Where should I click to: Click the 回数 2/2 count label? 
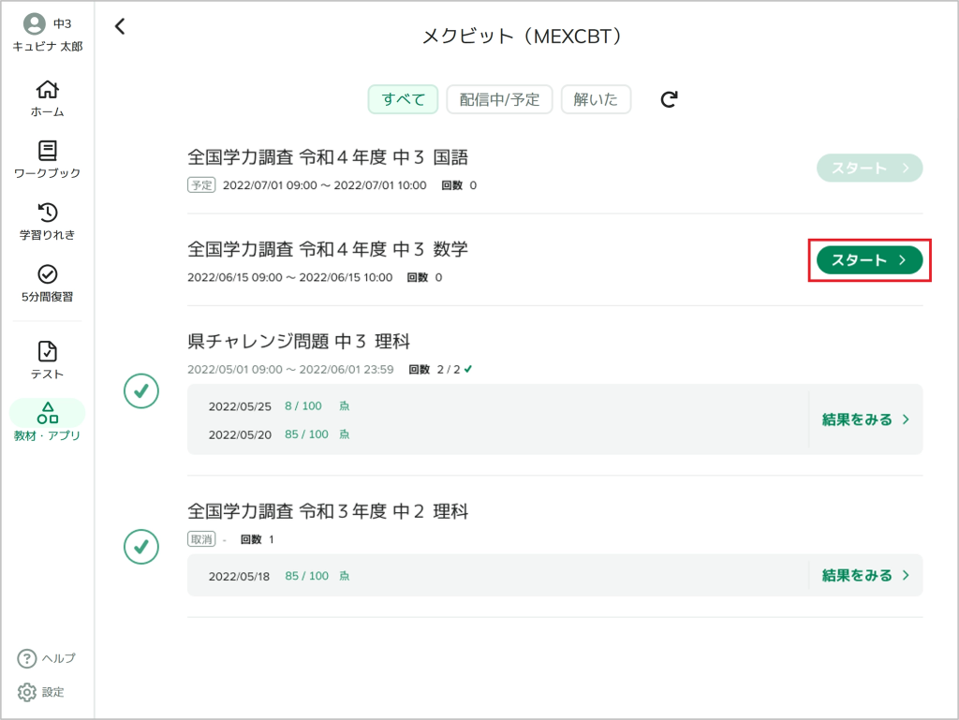click(440, 369)
